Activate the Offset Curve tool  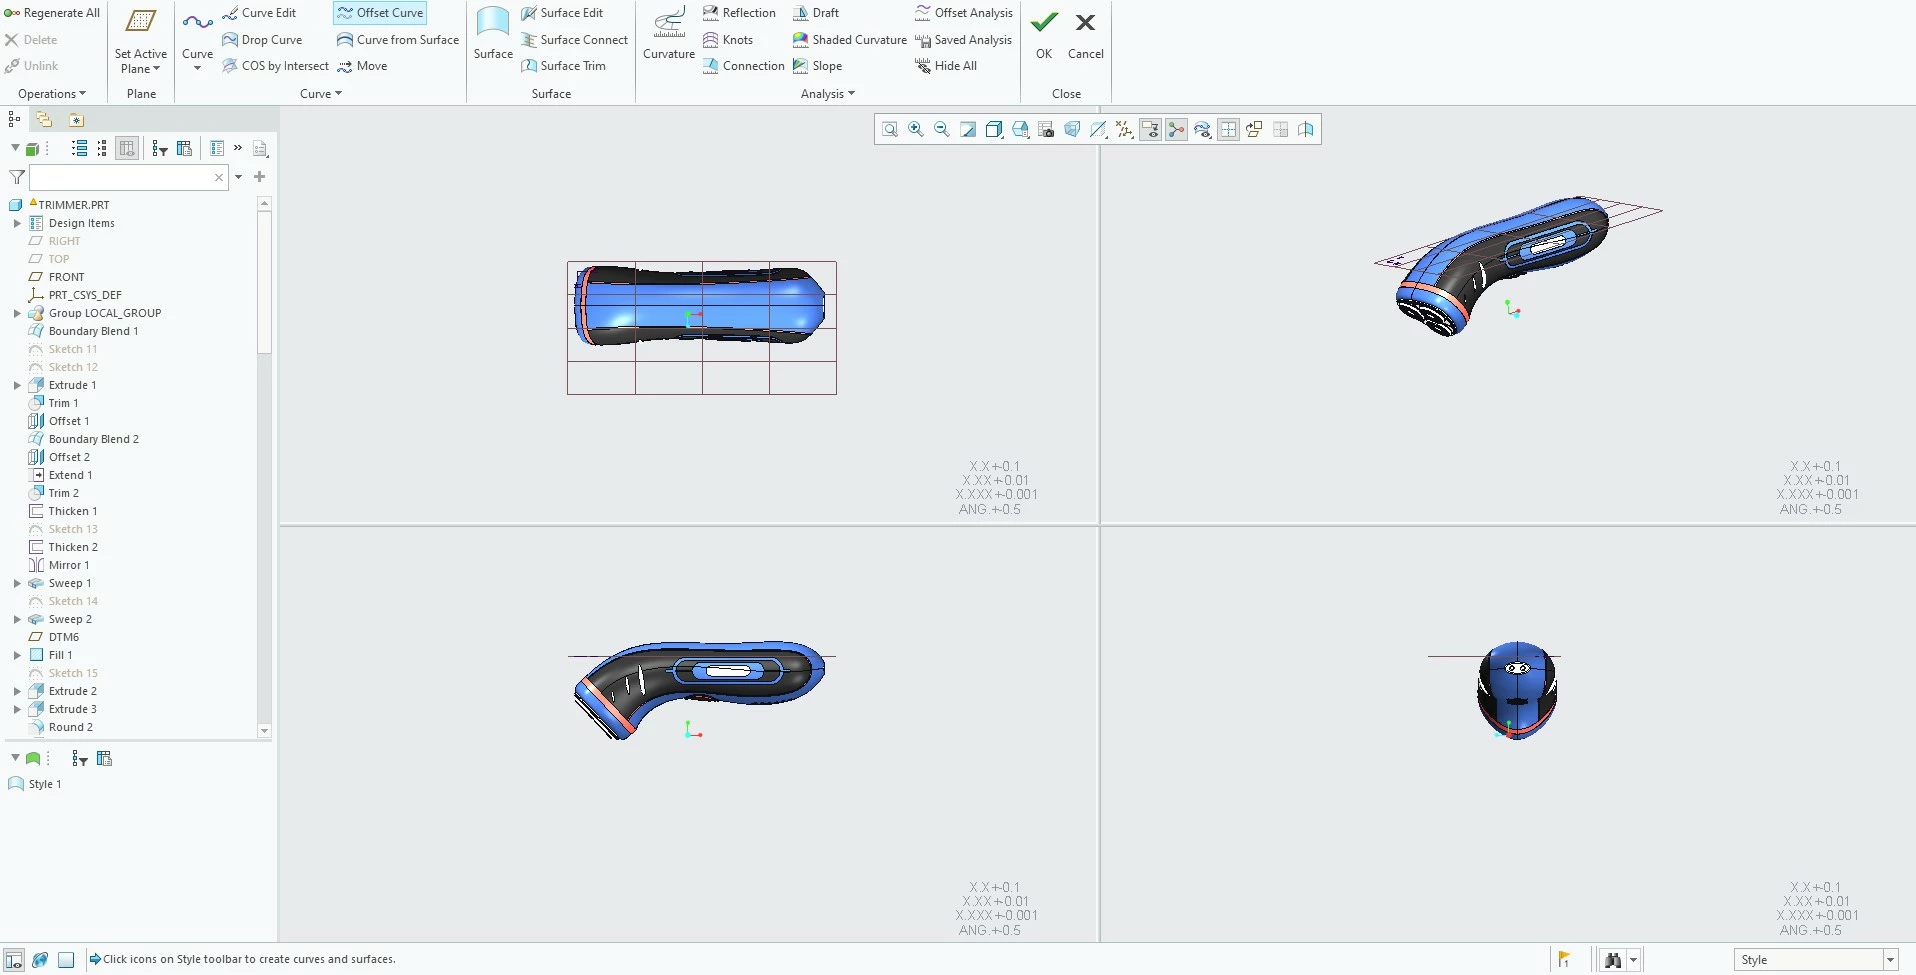point(380,13)
